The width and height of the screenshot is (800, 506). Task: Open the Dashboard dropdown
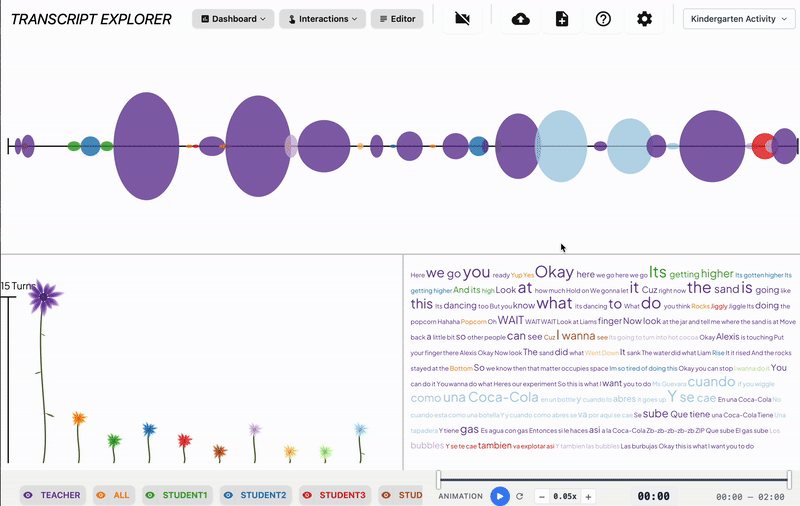(x=233, y=19)
